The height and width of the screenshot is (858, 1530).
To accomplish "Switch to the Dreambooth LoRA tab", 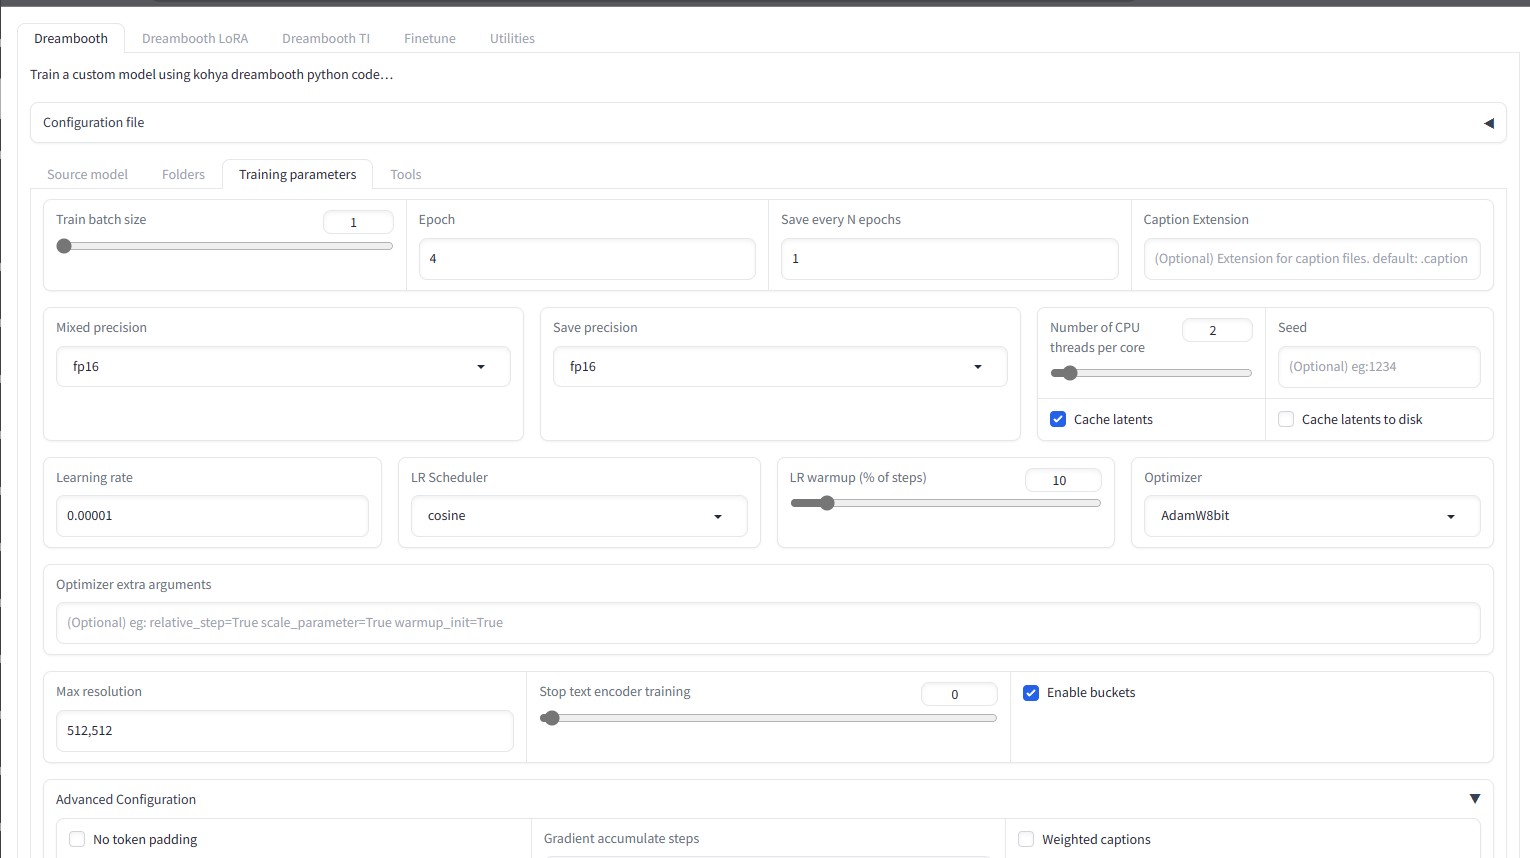I will pyautogui.click(x=195, y=38).
